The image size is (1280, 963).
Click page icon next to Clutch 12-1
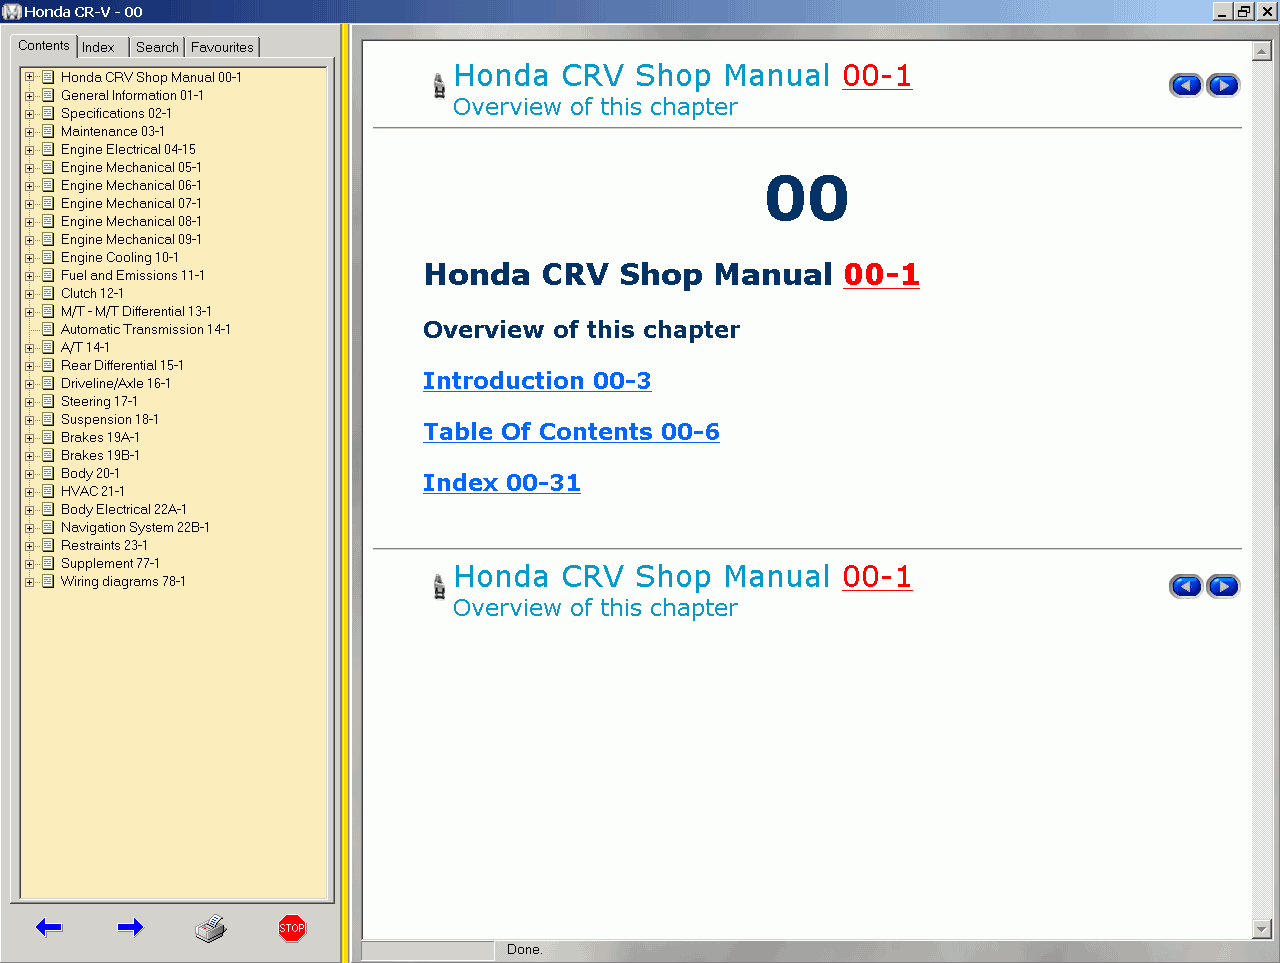click(47, 293)
